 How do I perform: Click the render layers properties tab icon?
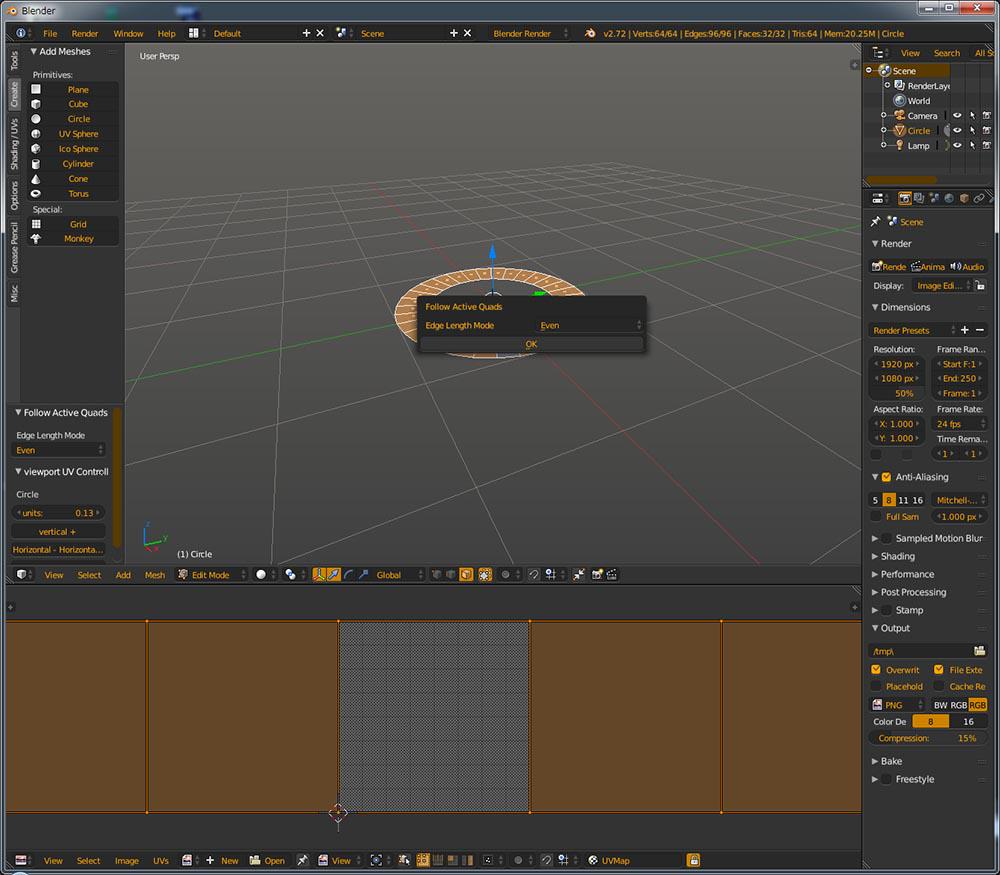coord(919,198)
